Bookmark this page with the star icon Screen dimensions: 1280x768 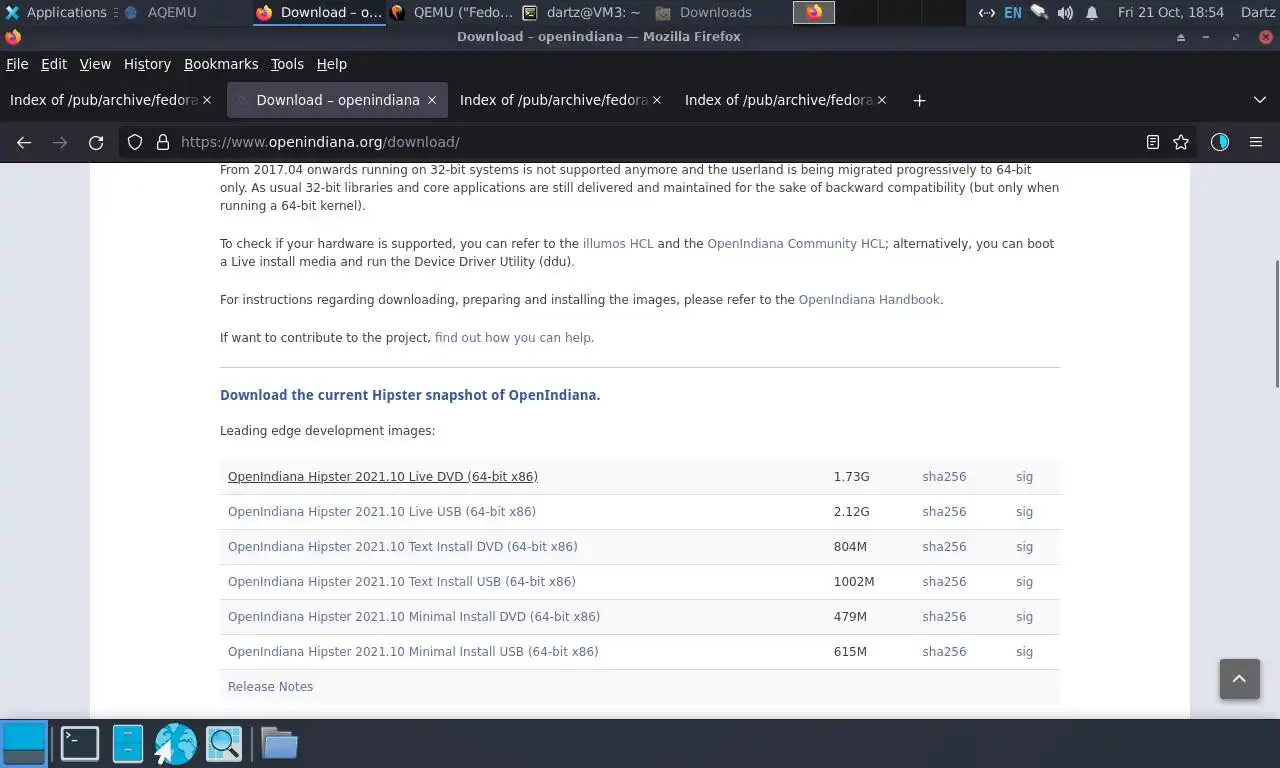point(1181,142)
